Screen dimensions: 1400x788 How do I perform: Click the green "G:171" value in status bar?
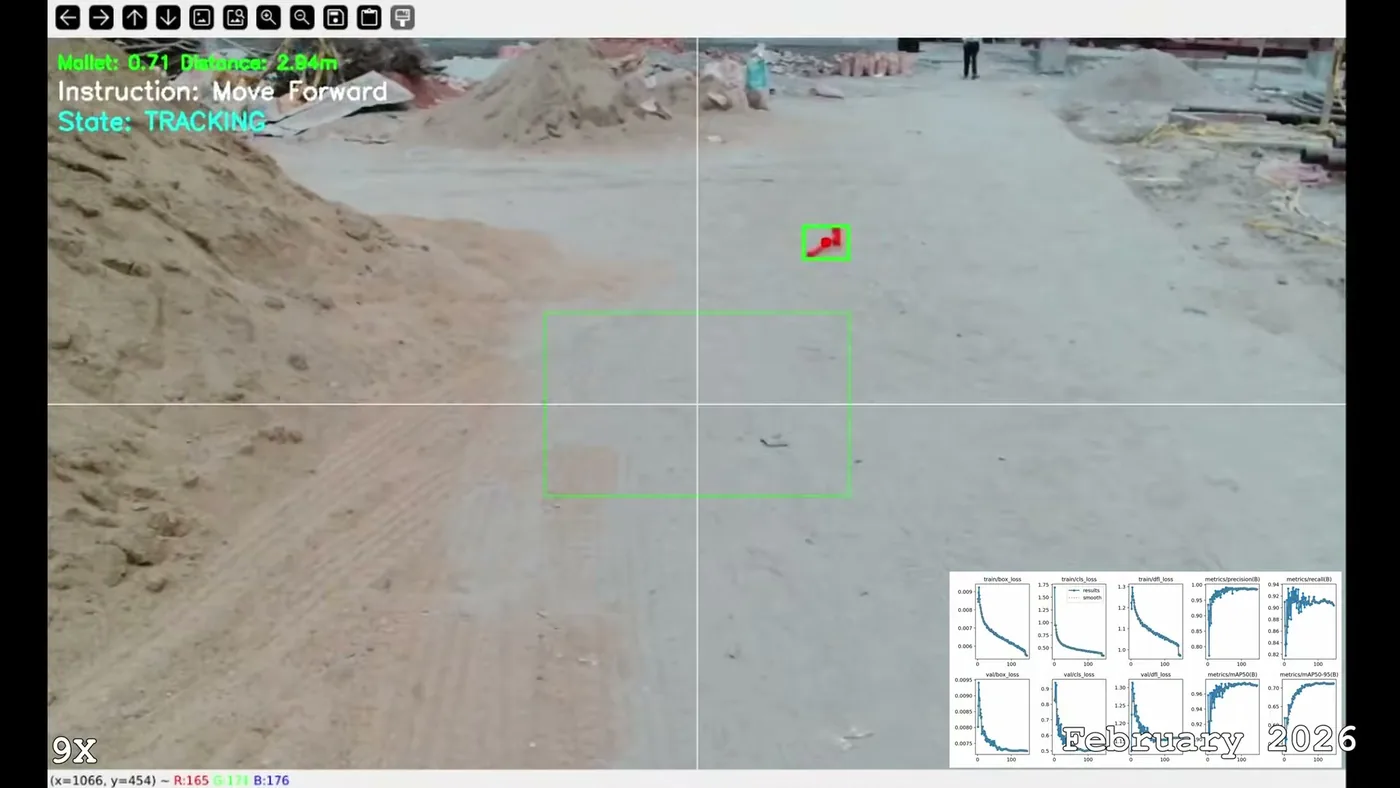coord(231,780)
